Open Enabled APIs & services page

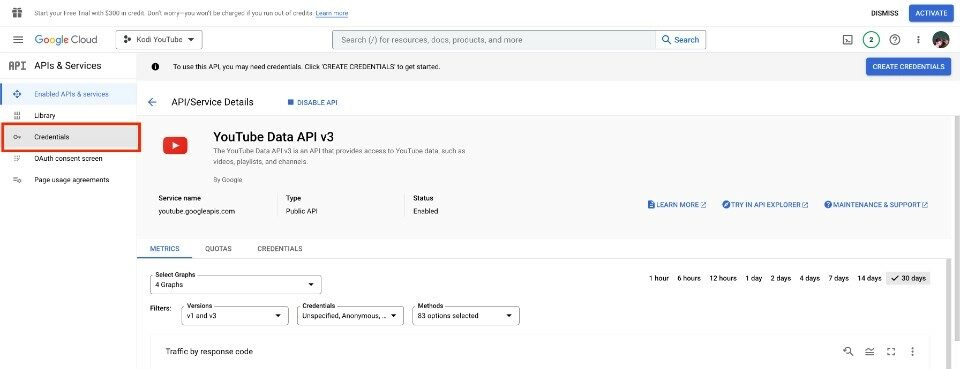click(x=69, y=94)
